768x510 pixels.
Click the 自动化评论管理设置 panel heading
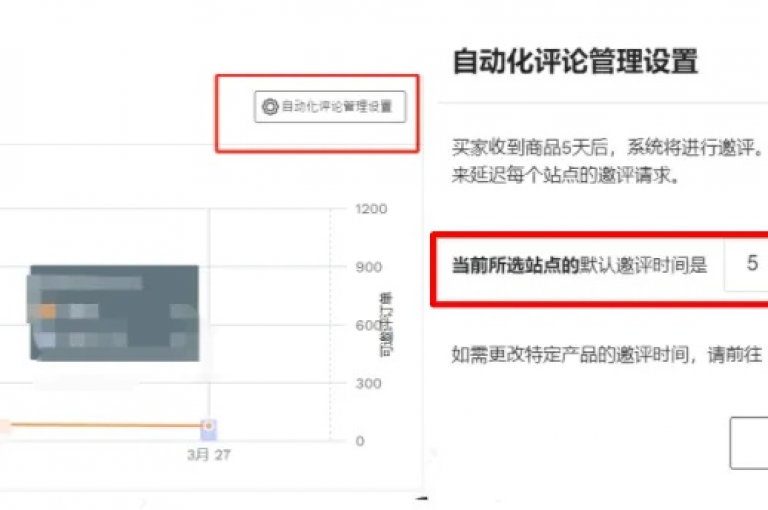click(575, 61)
